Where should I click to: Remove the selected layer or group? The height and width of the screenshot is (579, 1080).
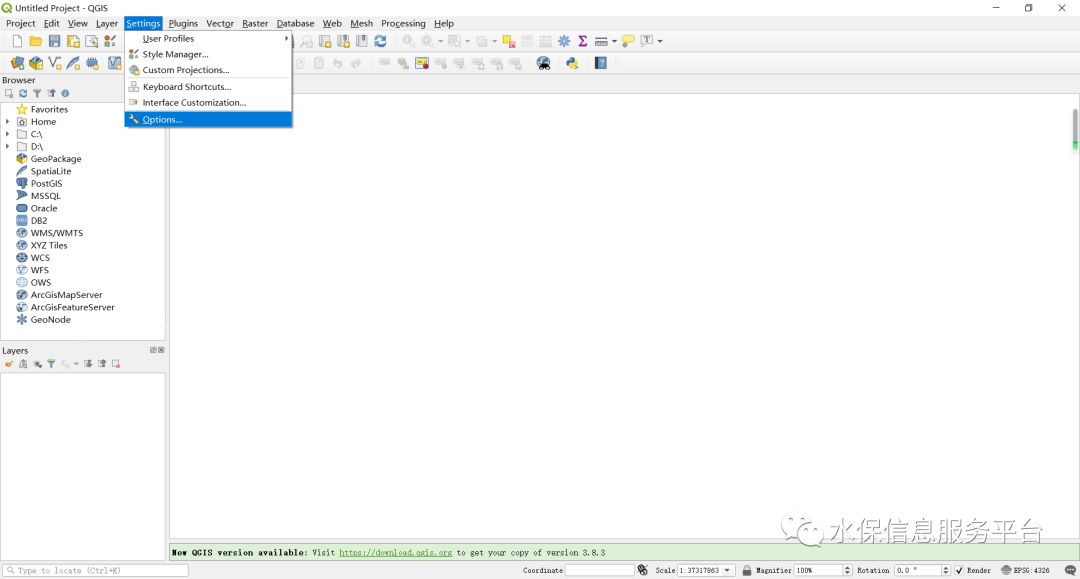pos(116,364)
